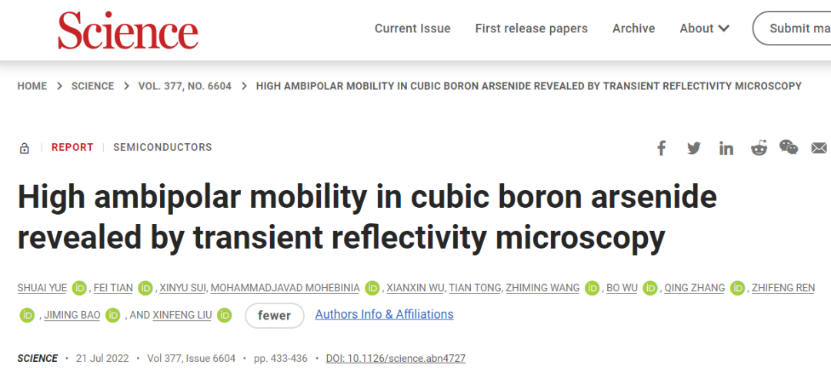Image resolution: width=831 pixels, height=368 pixels.
Task: Click the Submit manuscript button
Action: coord(792,28)
